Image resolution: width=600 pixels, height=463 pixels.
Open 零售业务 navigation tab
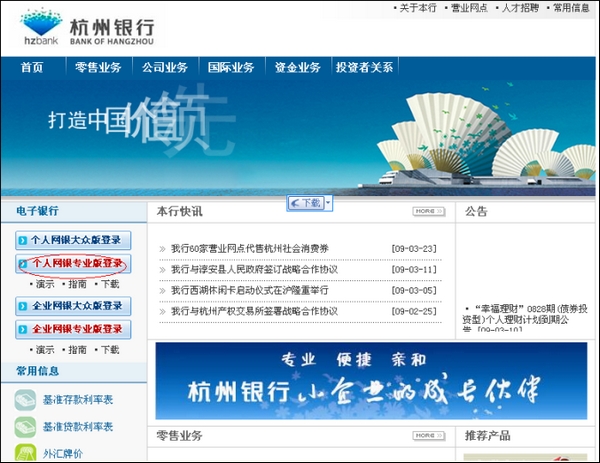(98, 68)
